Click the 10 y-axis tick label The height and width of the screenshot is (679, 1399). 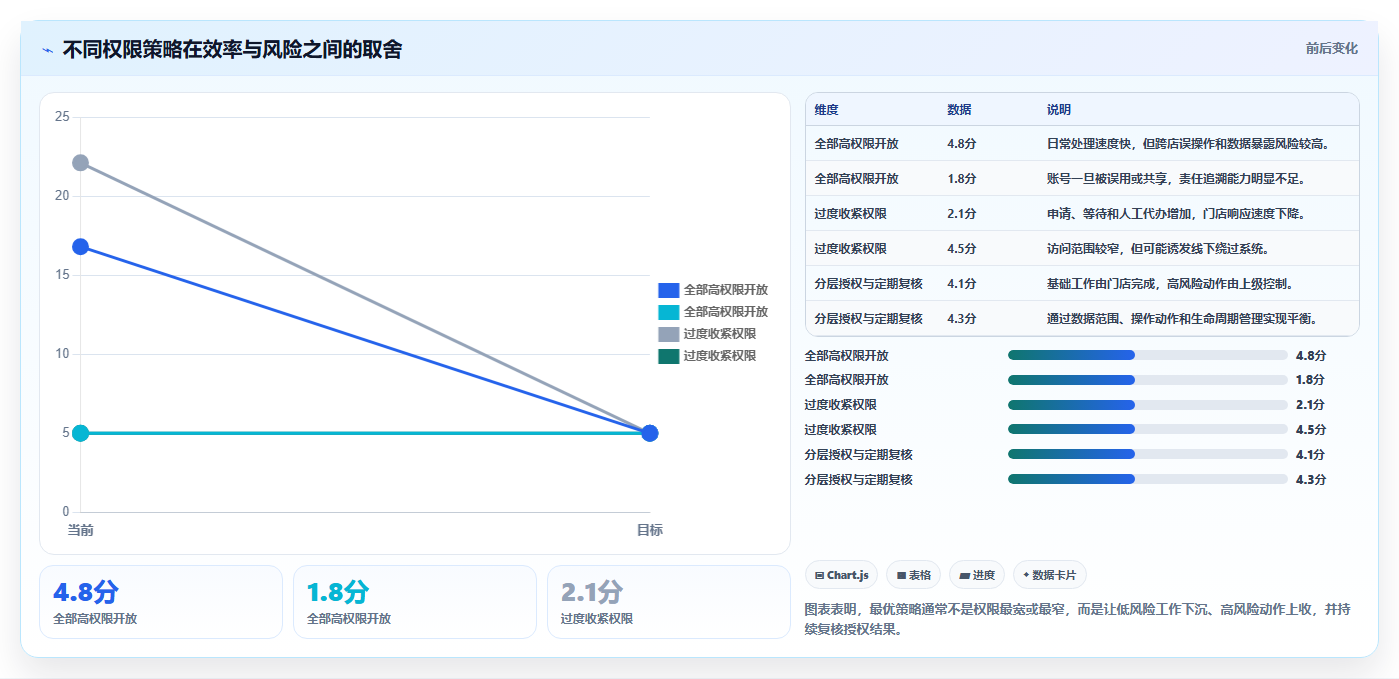click(62, 354)
